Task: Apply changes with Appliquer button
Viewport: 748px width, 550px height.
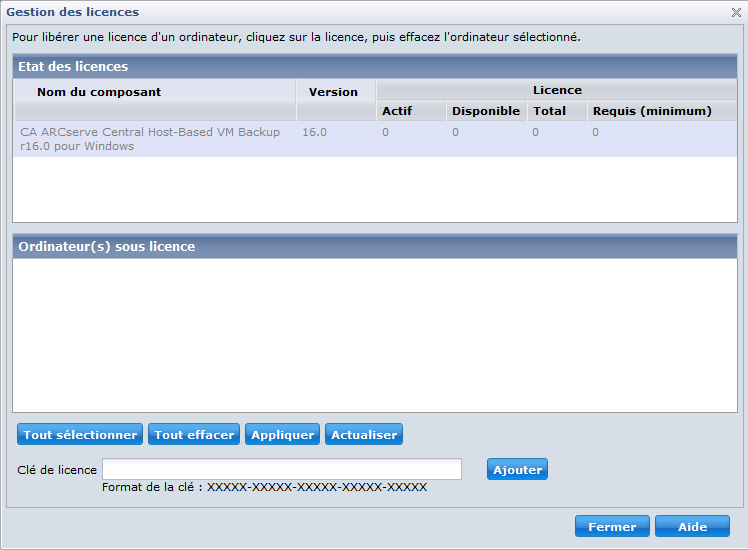Action: [x=282, y=435]
